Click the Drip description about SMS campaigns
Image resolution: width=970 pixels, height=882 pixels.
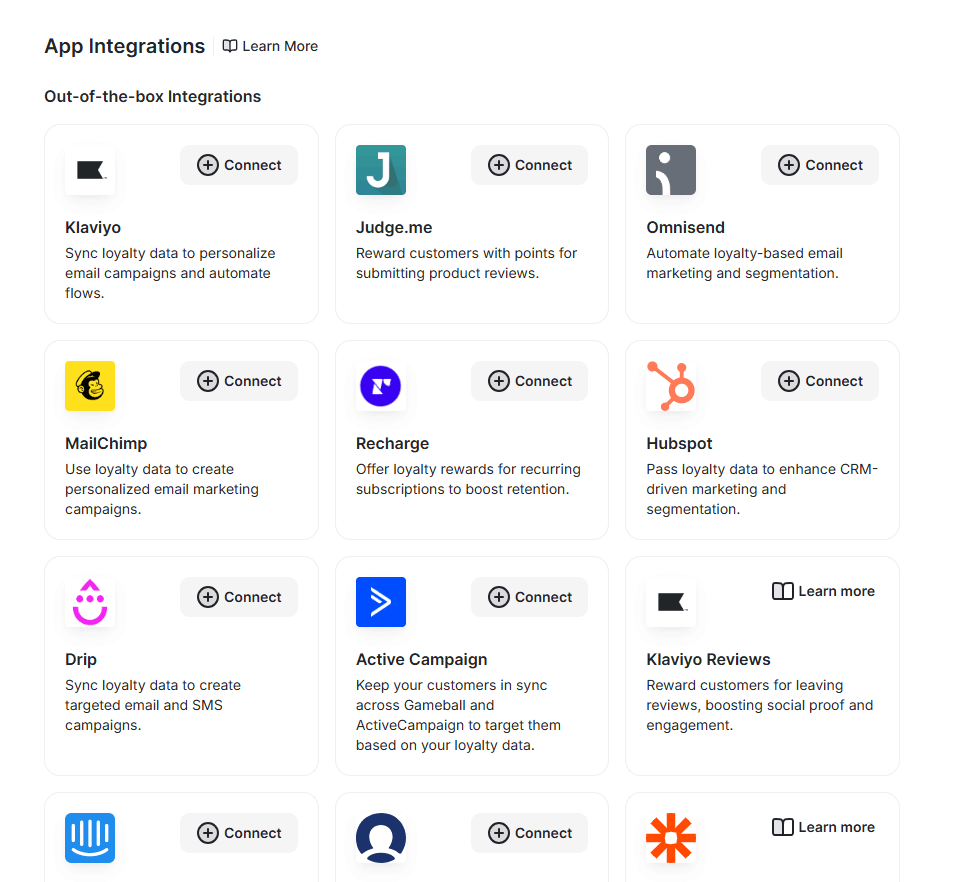pyautogui.click(x=153, y=705)
